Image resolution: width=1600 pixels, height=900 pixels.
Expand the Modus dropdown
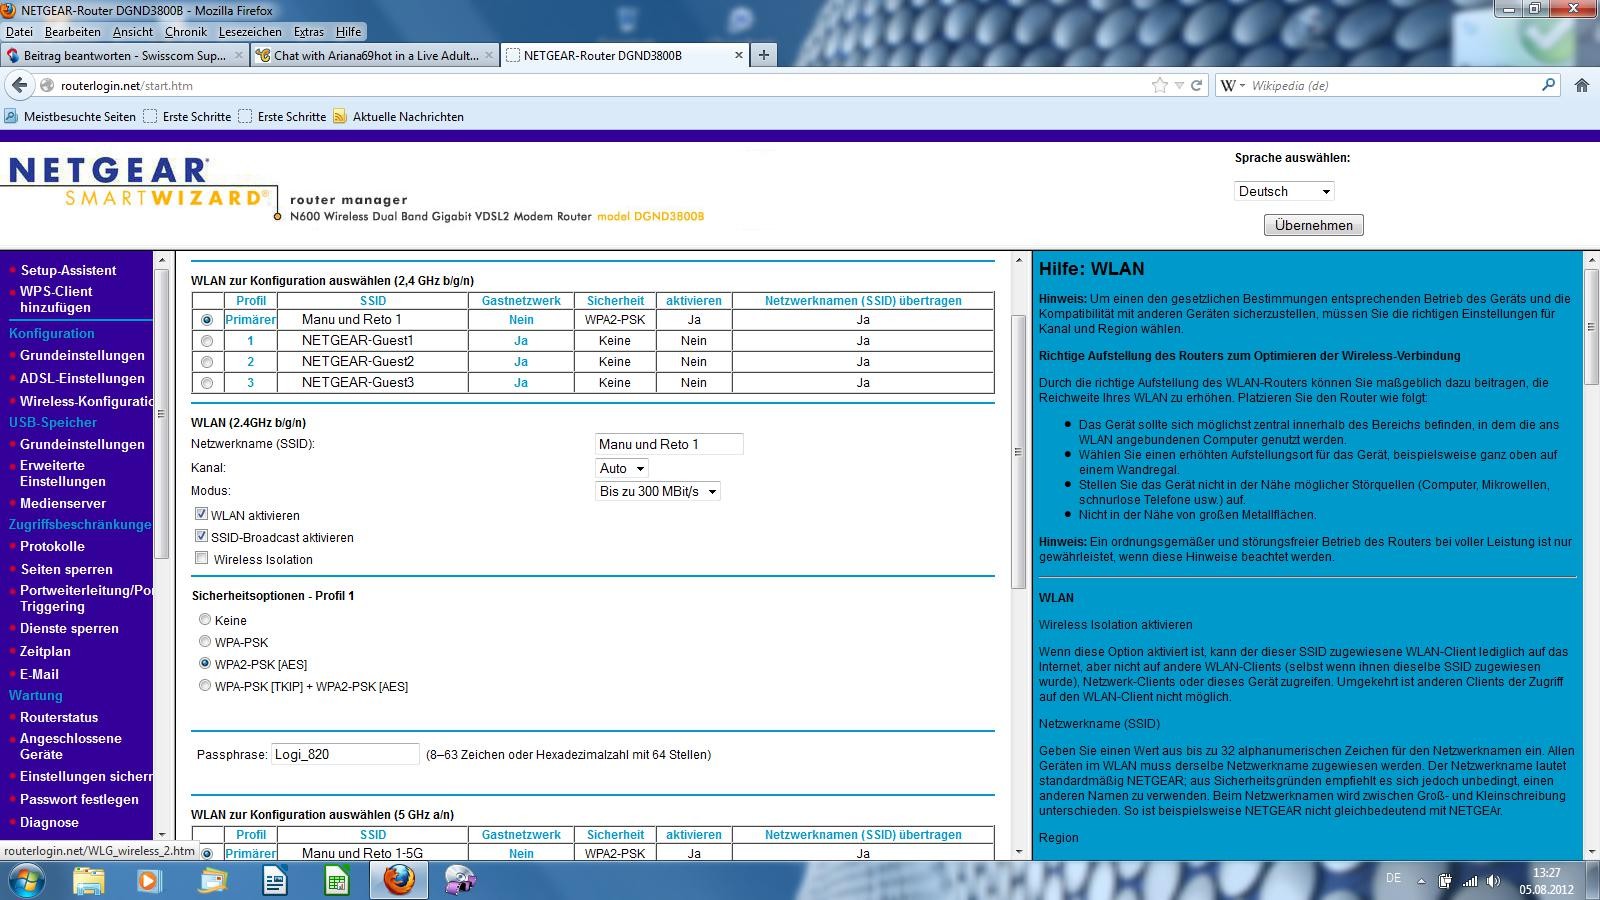click(x=658, y=491)
